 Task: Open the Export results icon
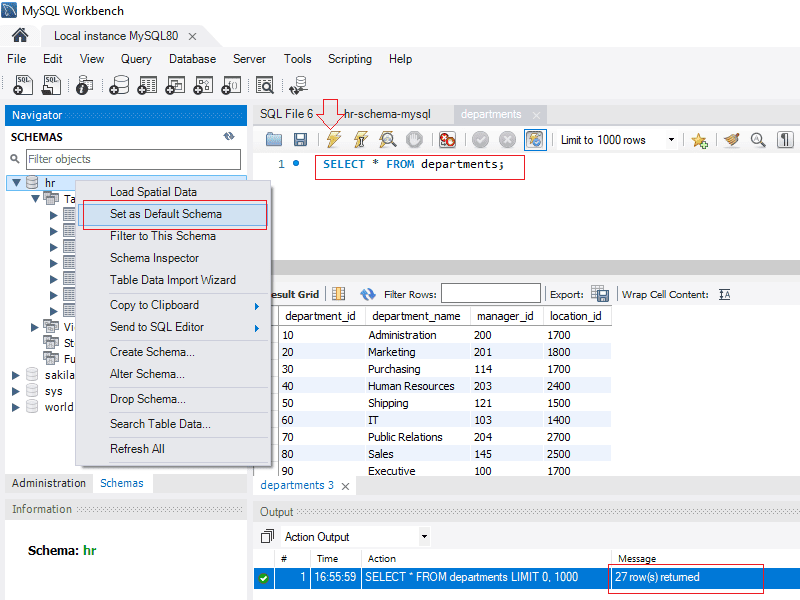tap(602, 293)
